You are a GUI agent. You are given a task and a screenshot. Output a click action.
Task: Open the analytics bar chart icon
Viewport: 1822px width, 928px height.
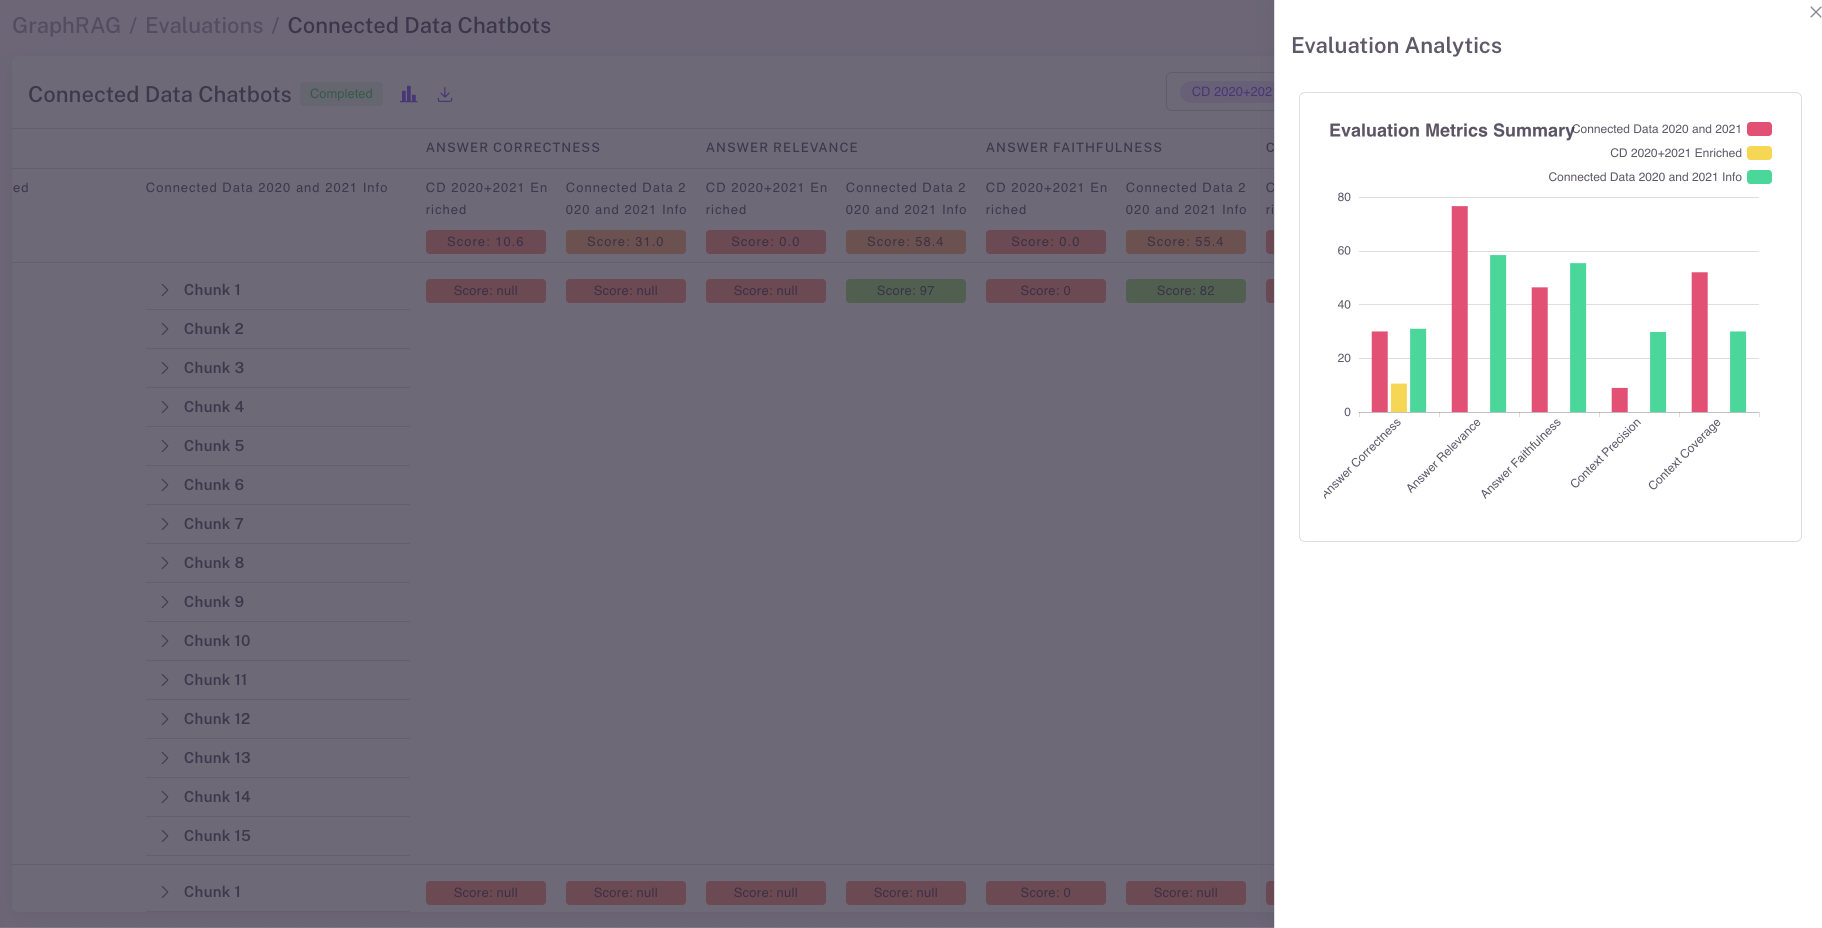pos(408,94)
